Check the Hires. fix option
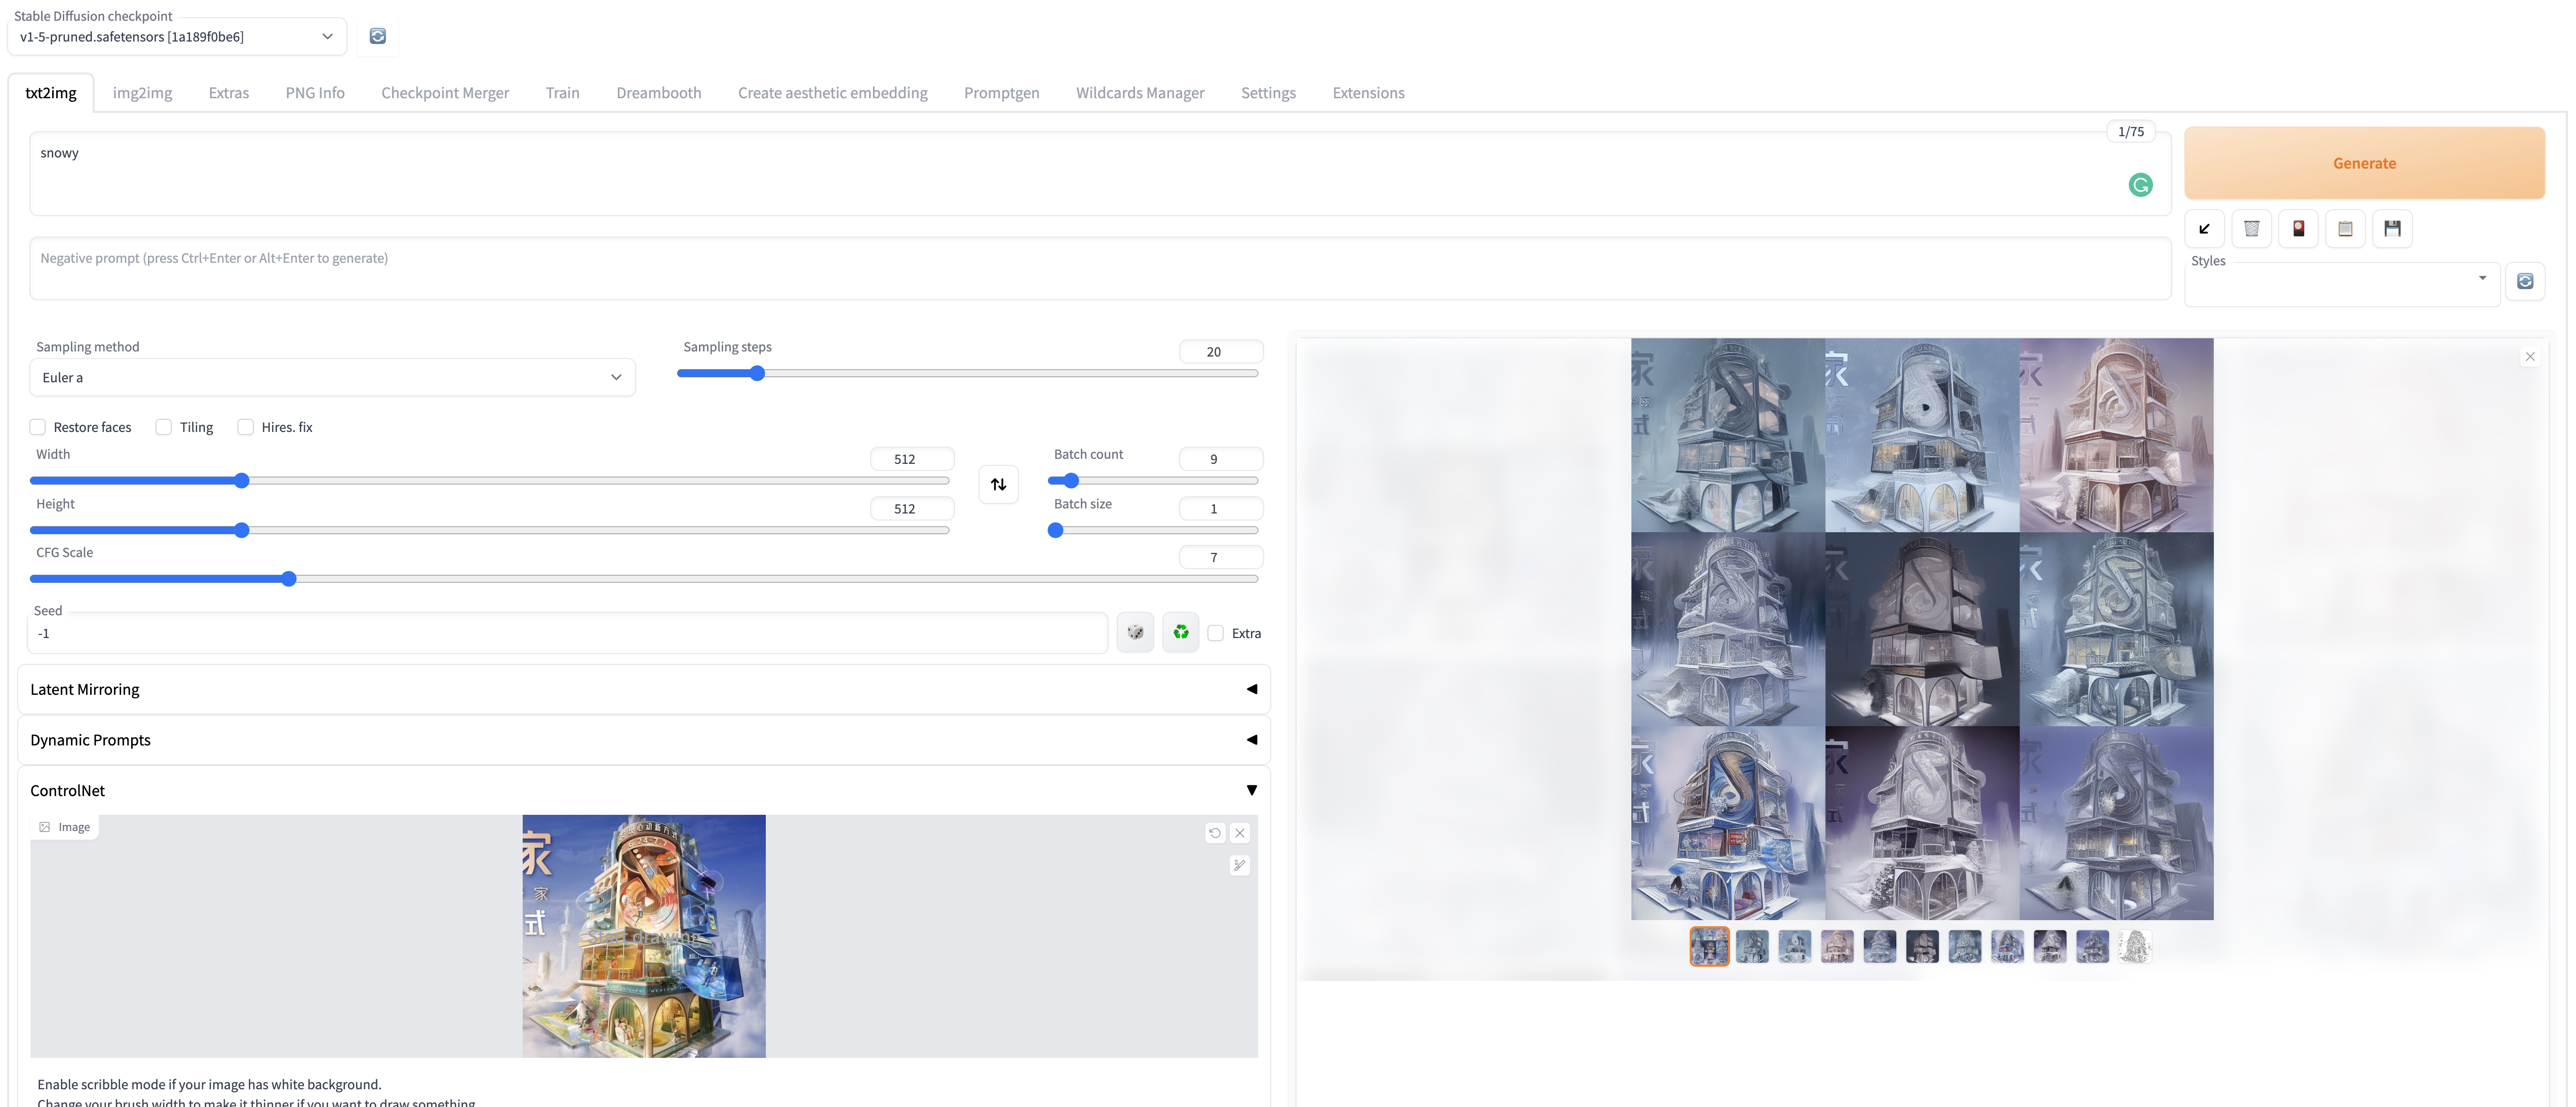The image size is (2576, 1107). [x=246, y=427]
